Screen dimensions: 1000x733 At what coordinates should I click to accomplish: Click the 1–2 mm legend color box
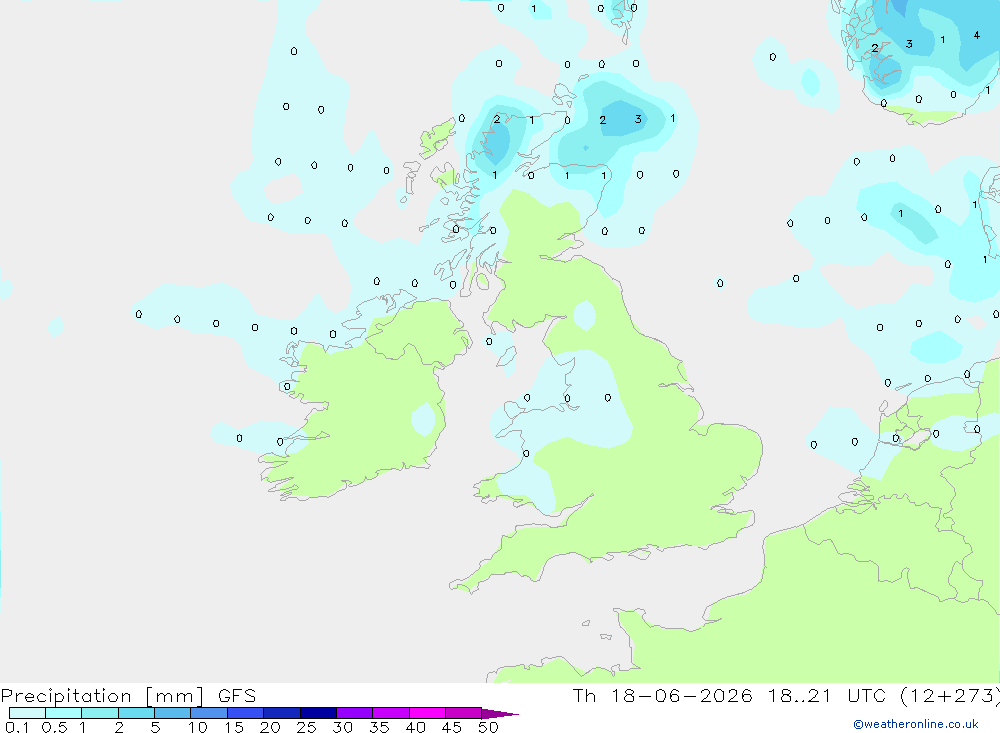tap(100, 713)
